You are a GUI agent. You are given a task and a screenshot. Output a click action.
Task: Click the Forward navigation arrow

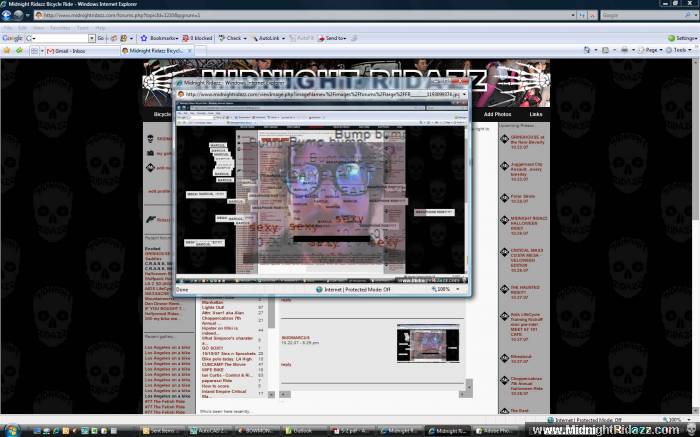point(18,15)
